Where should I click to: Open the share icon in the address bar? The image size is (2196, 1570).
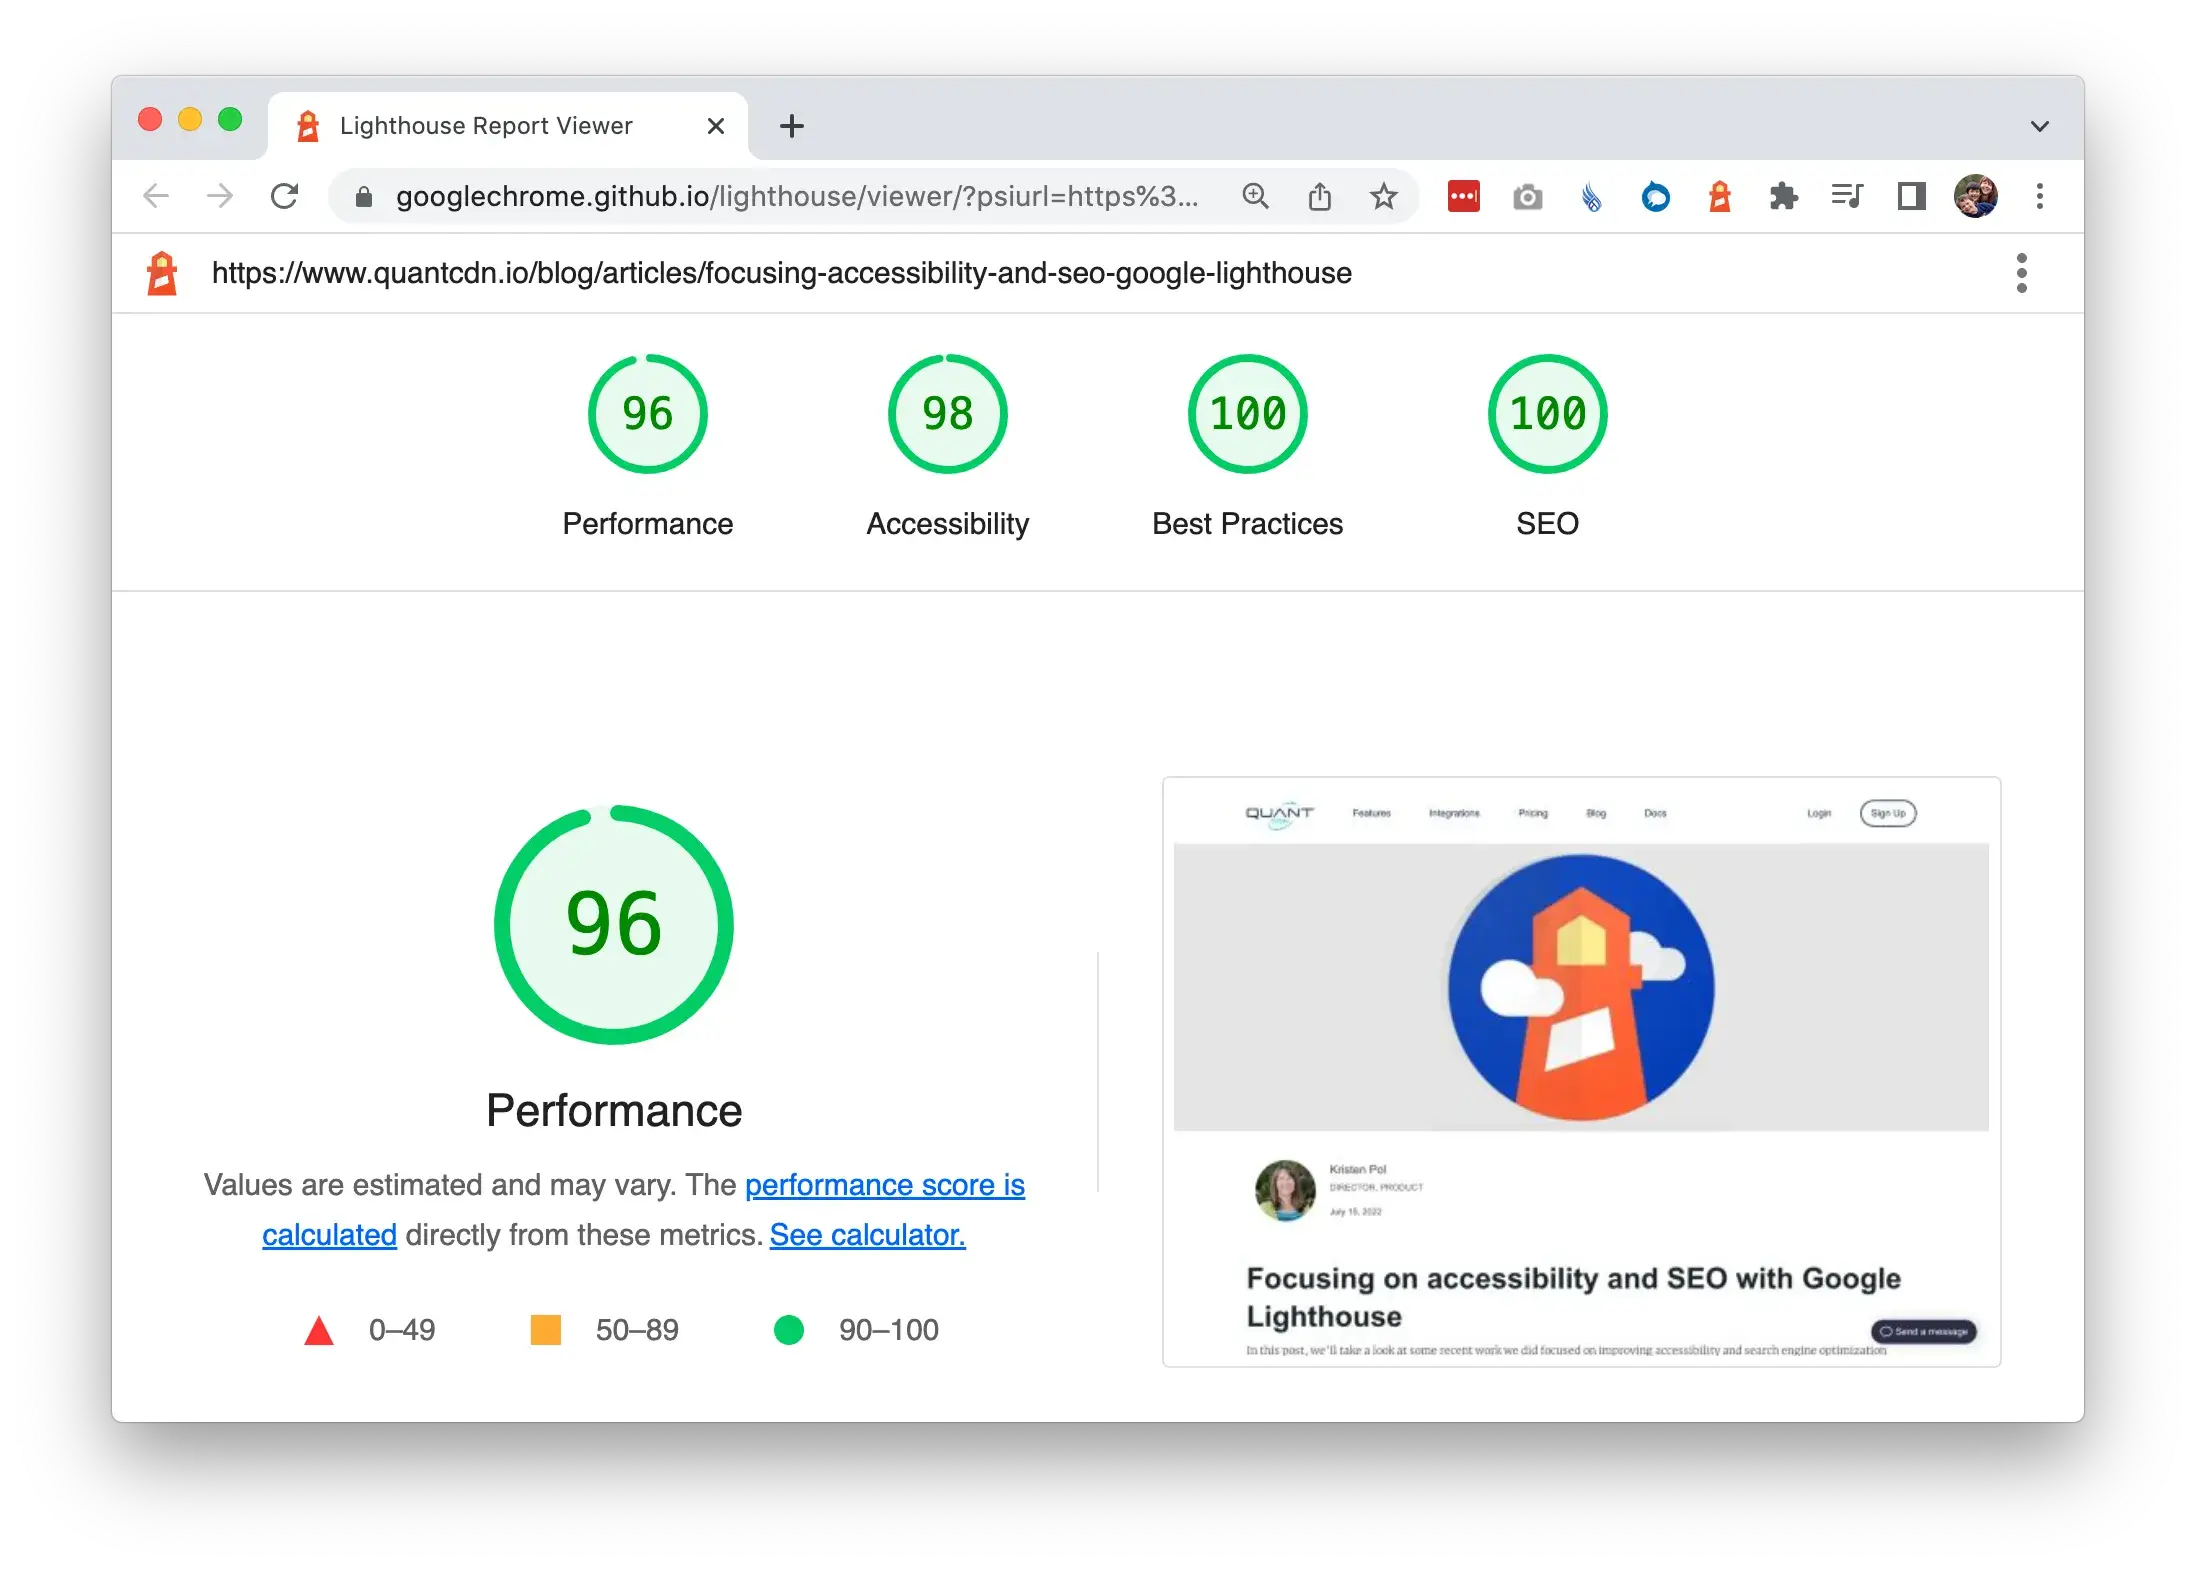coord(1320,196)
